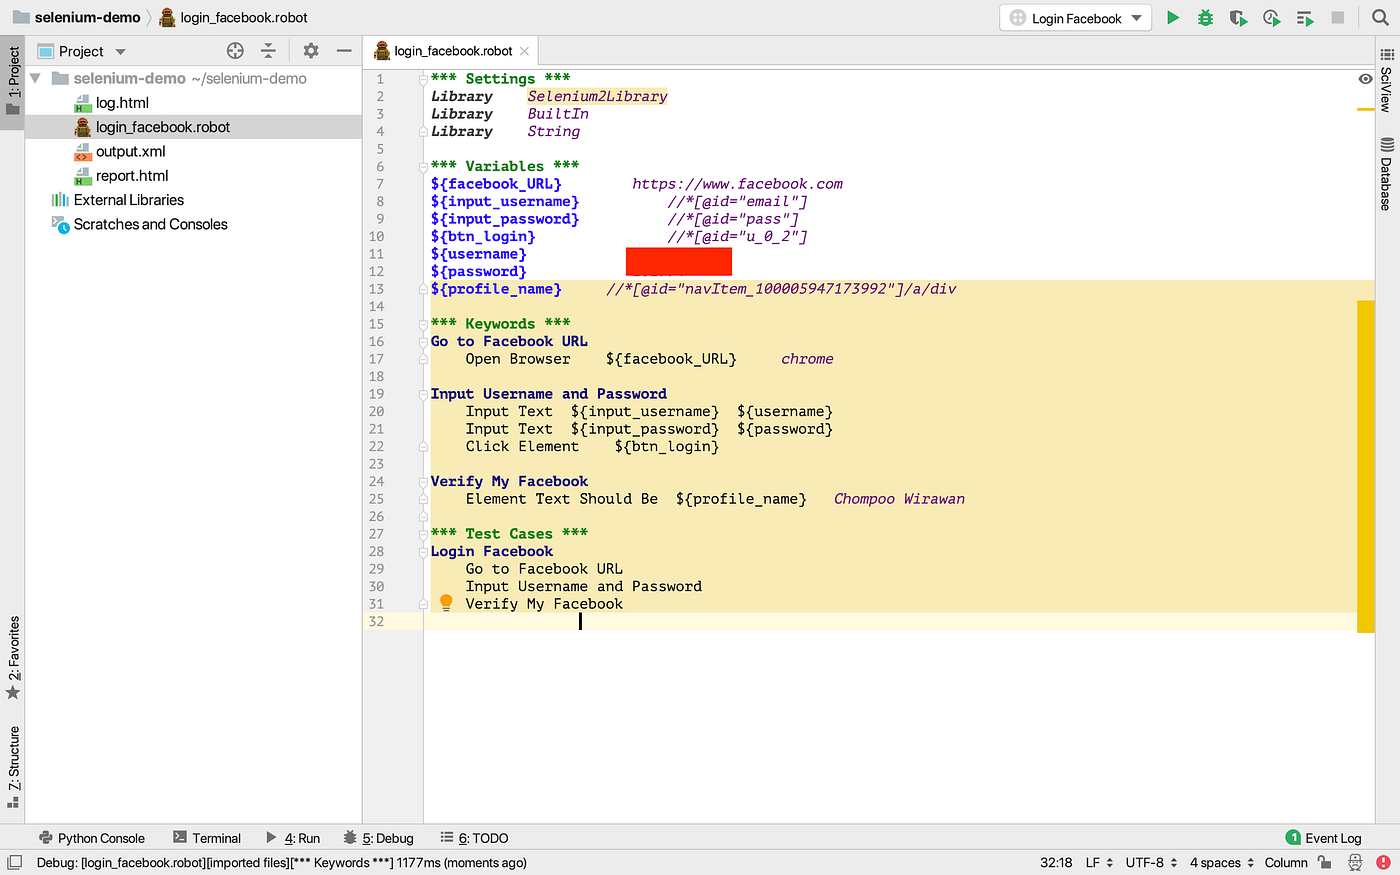Open the 6: TODO tool window
The height and width of the screenshot is (875, 1400).
(x=483, y=838)
